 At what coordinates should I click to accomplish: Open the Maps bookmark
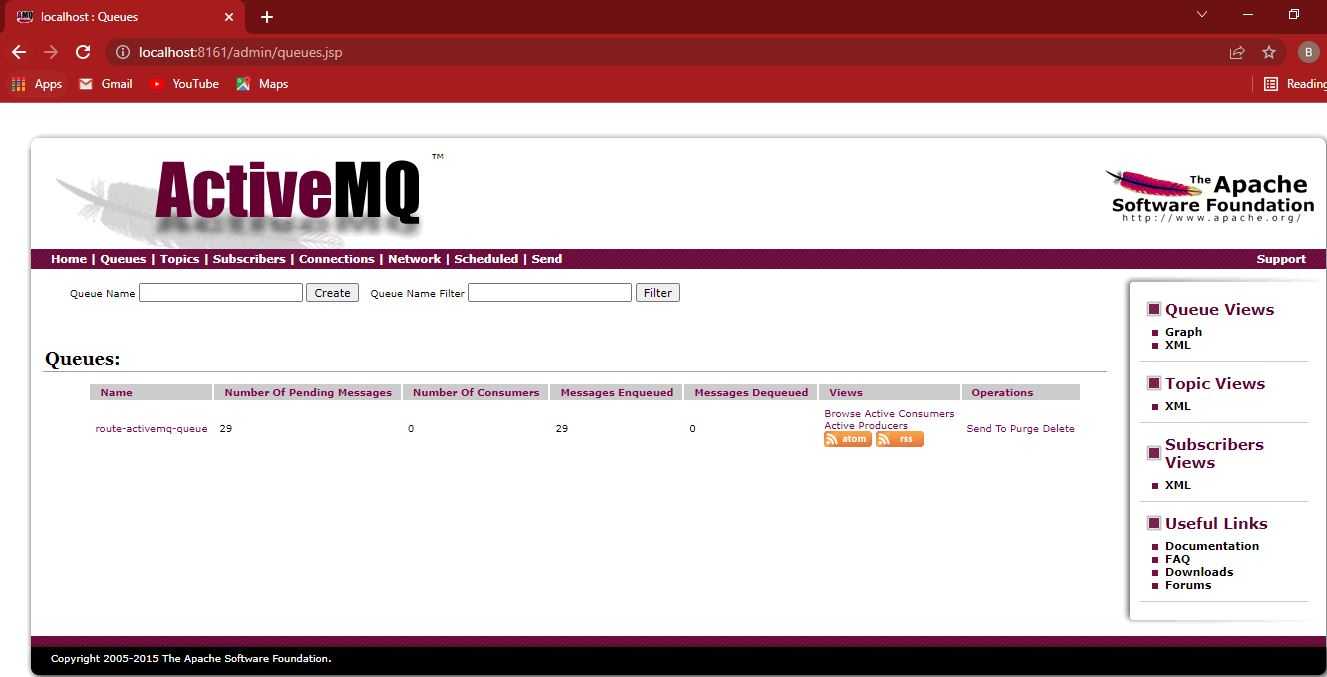click(x=262, y=84)
